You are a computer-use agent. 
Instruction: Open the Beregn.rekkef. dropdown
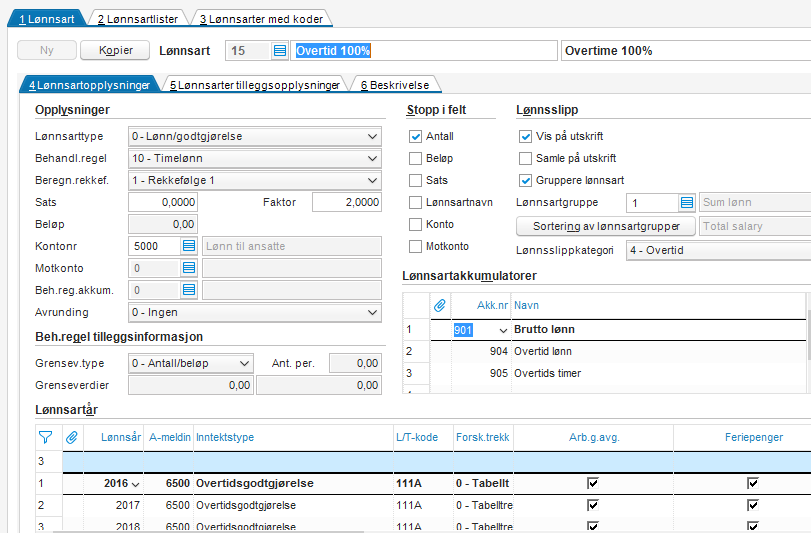(x=255, y=180)
